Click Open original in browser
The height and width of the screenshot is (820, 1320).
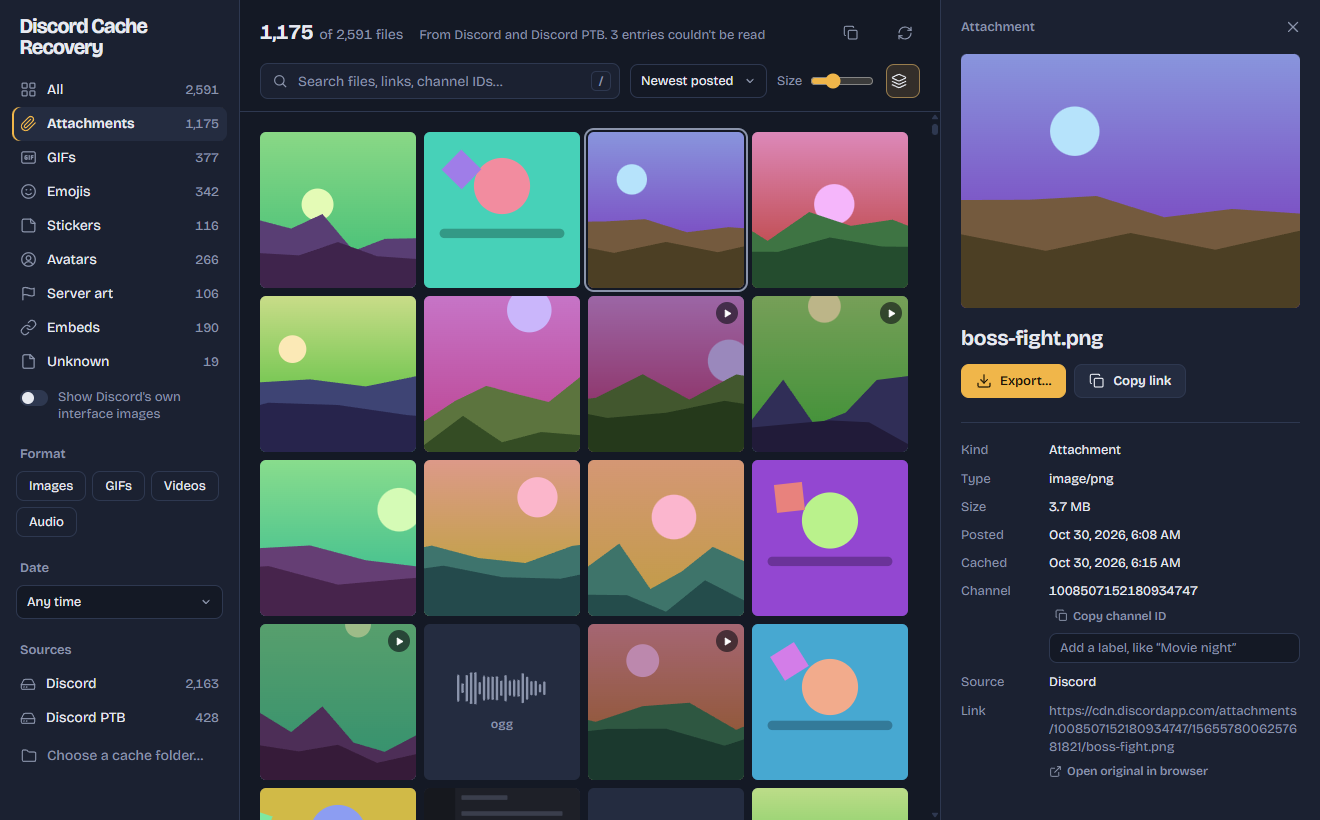[1129, 771]
